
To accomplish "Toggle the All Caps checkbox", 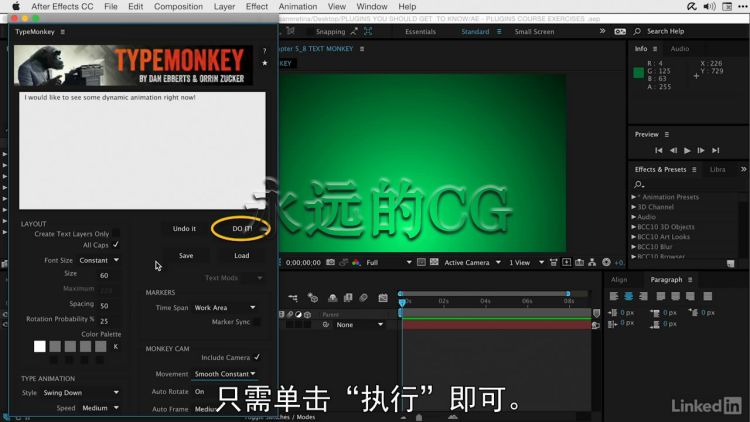I will pos(116,244).
